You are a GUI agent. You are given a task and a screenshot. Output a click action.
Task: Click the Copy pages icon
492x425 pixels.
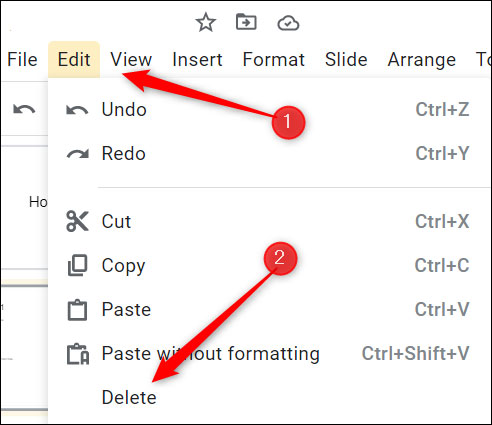pyautogui.click(x=77, y=265)
